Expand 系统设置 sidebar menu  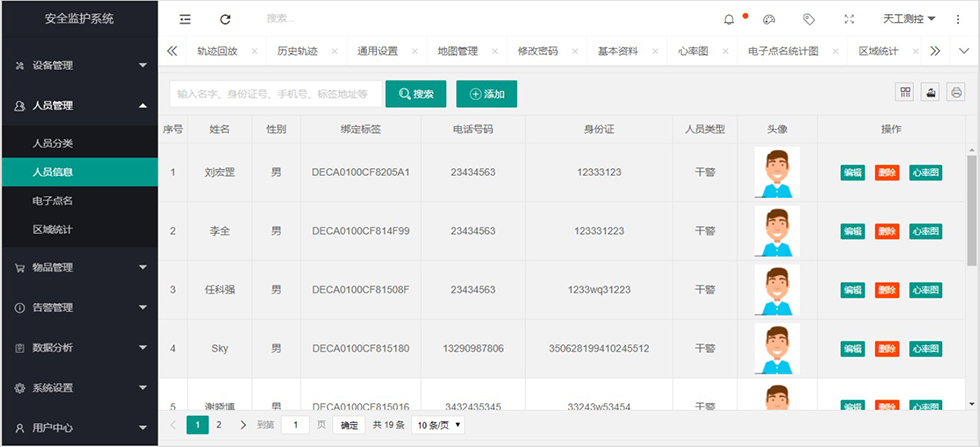click(79, 388)
